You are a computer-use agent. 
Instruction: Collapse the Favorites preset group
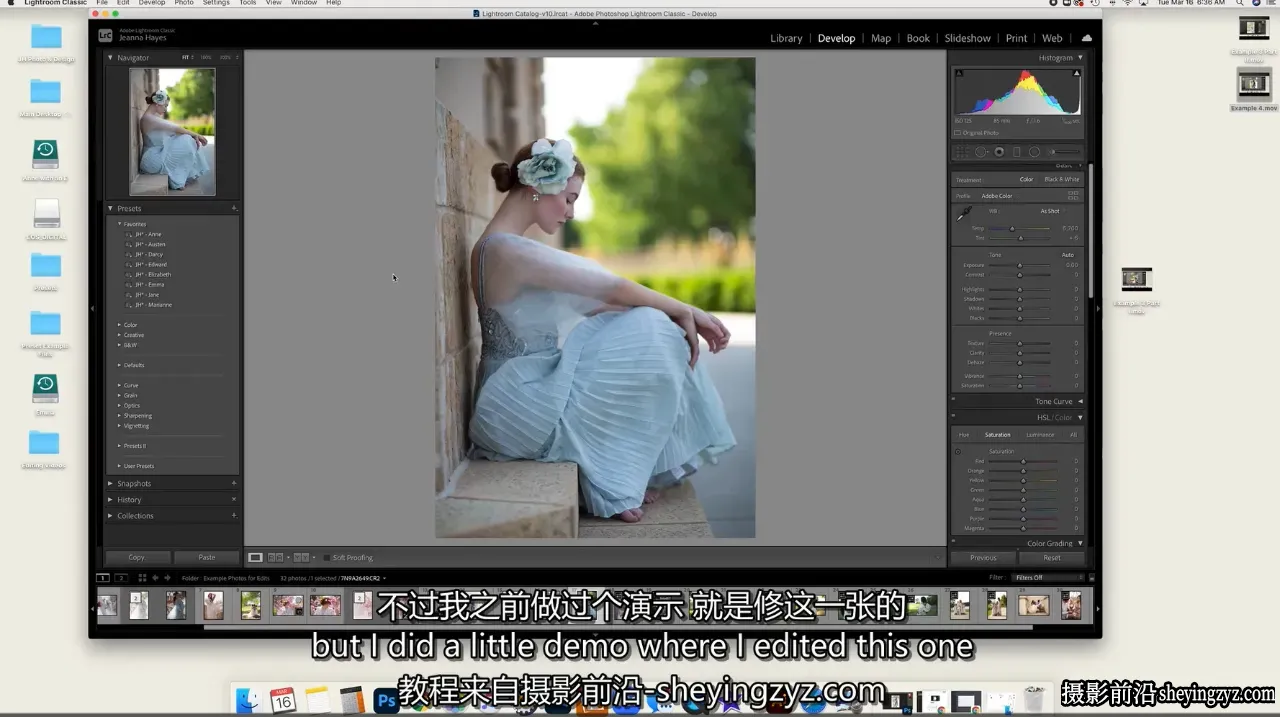point(119,224)
